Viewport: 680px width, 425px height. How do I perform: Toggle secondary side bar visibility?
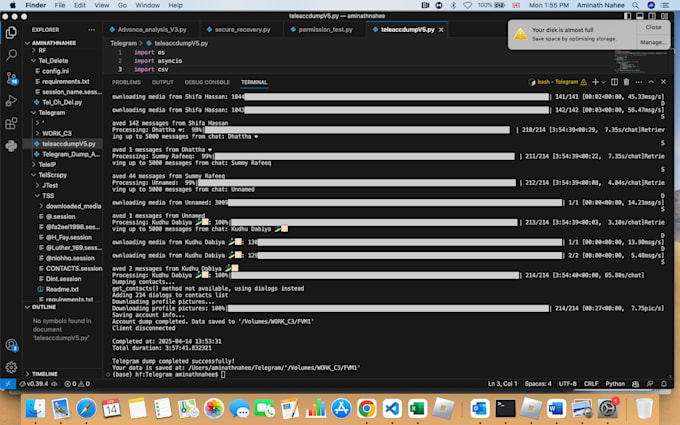pyautogui.click(x=652, y=16)
